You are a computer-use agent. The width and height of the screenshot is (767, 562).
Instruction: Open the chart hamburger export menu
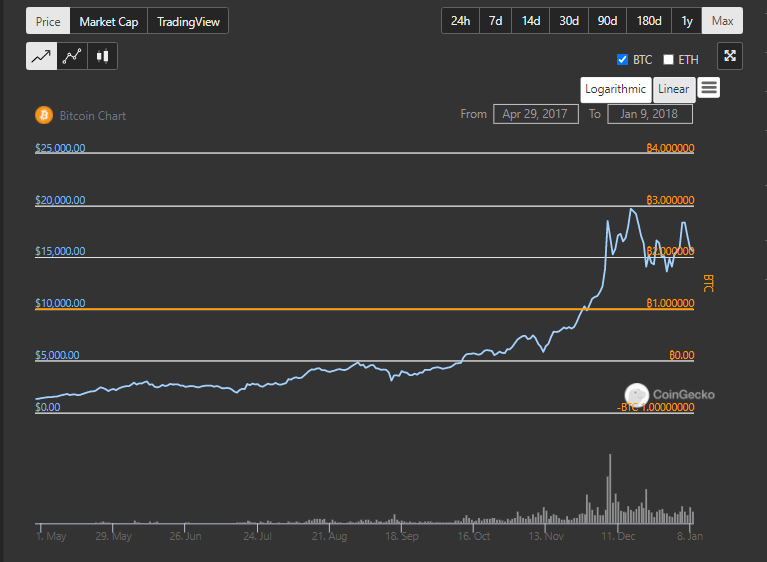[x=709, y=88]
